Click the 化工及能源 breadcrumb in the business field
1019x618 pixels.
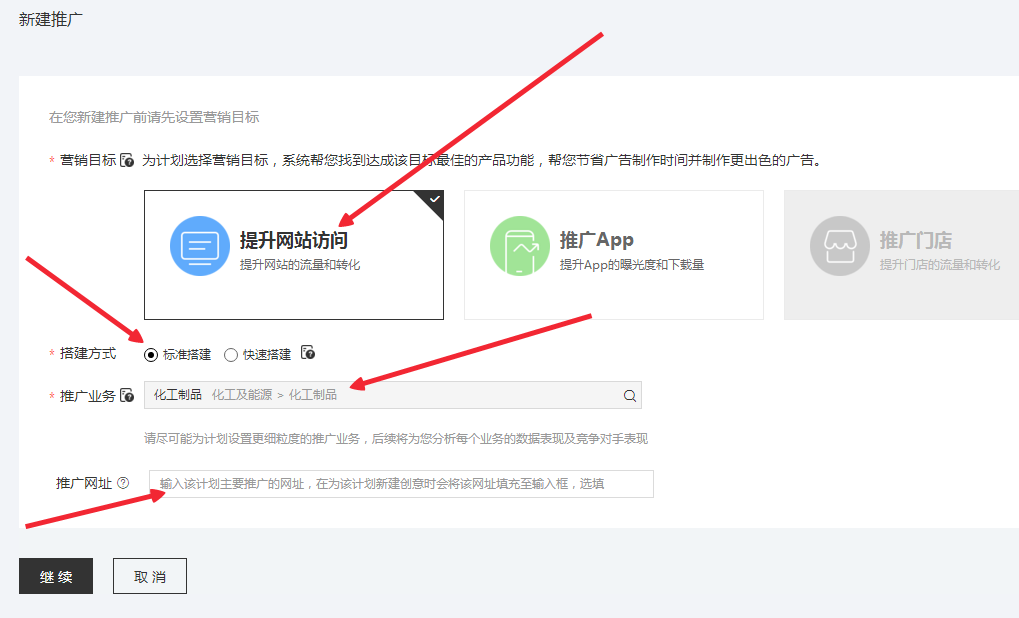pyautogui.click(x=244, y=395)
